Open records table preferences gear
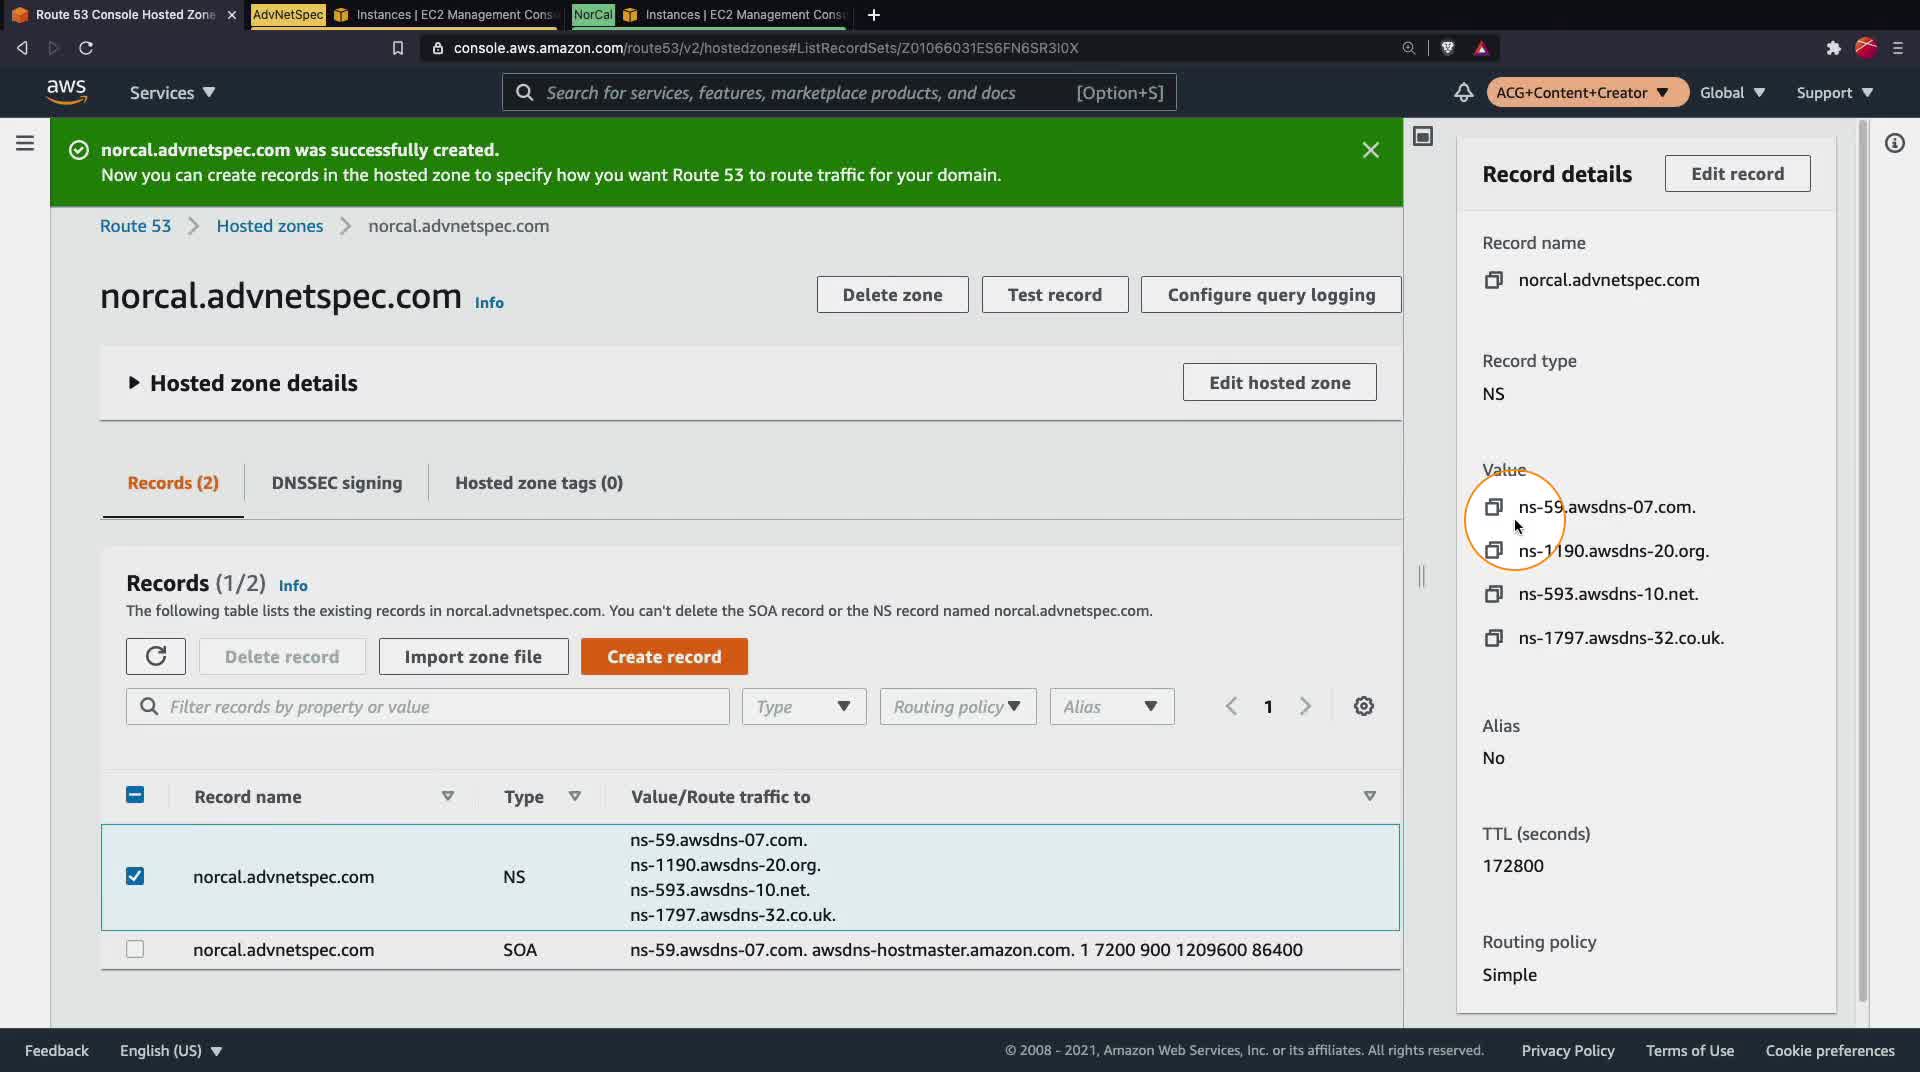 pos(1363,706)
